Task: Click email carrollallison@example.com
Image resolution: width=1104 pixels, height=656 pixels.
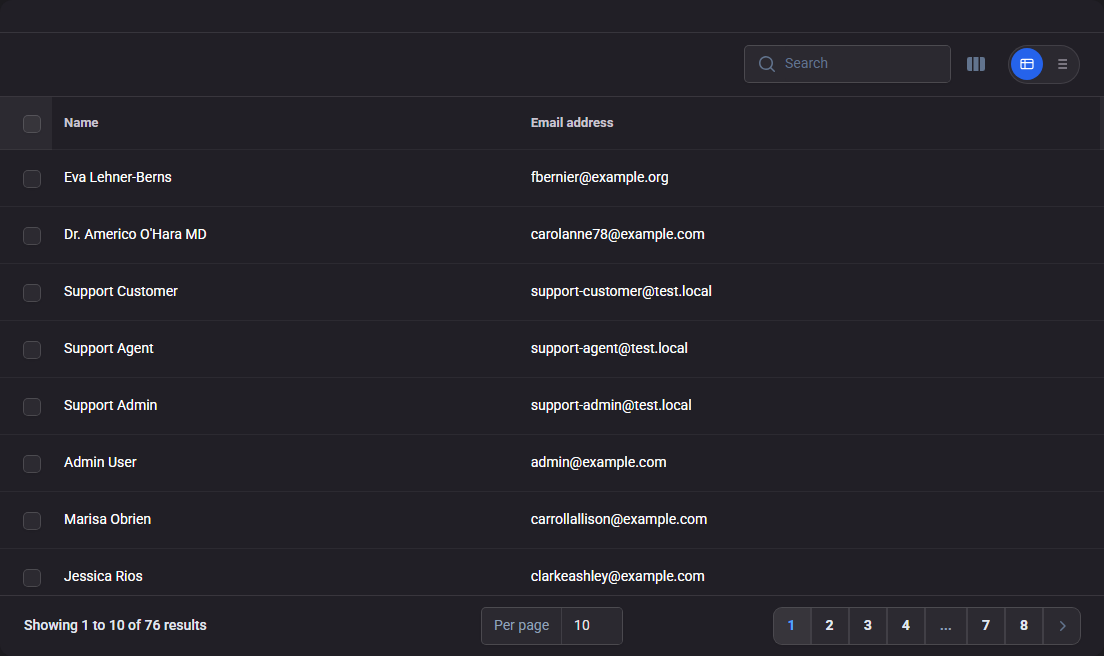Action: pos(619,519)
